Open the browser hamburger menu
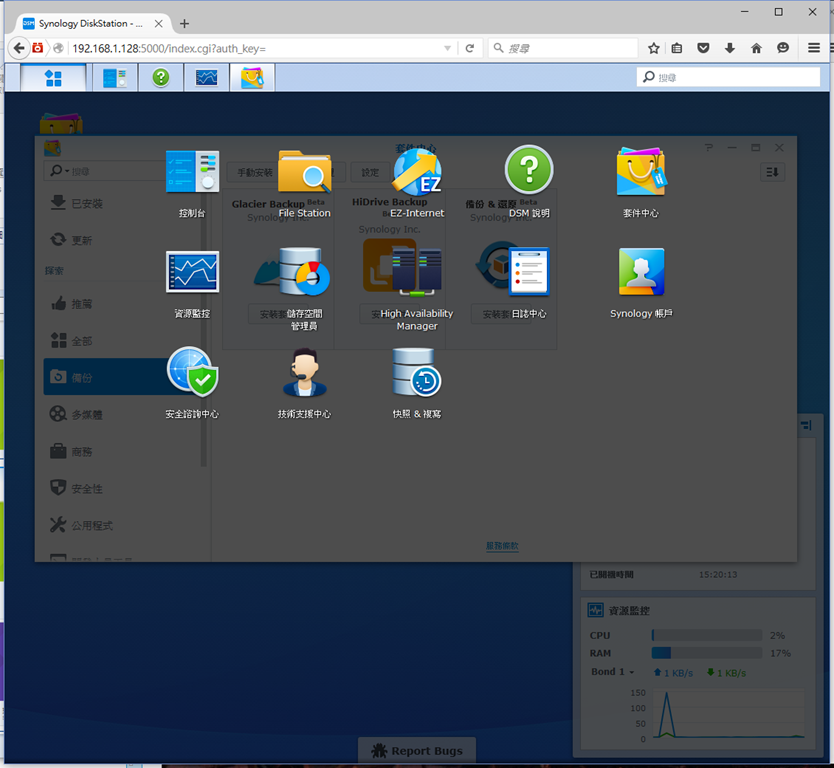834x768 pixels. (x=814, y=48)
